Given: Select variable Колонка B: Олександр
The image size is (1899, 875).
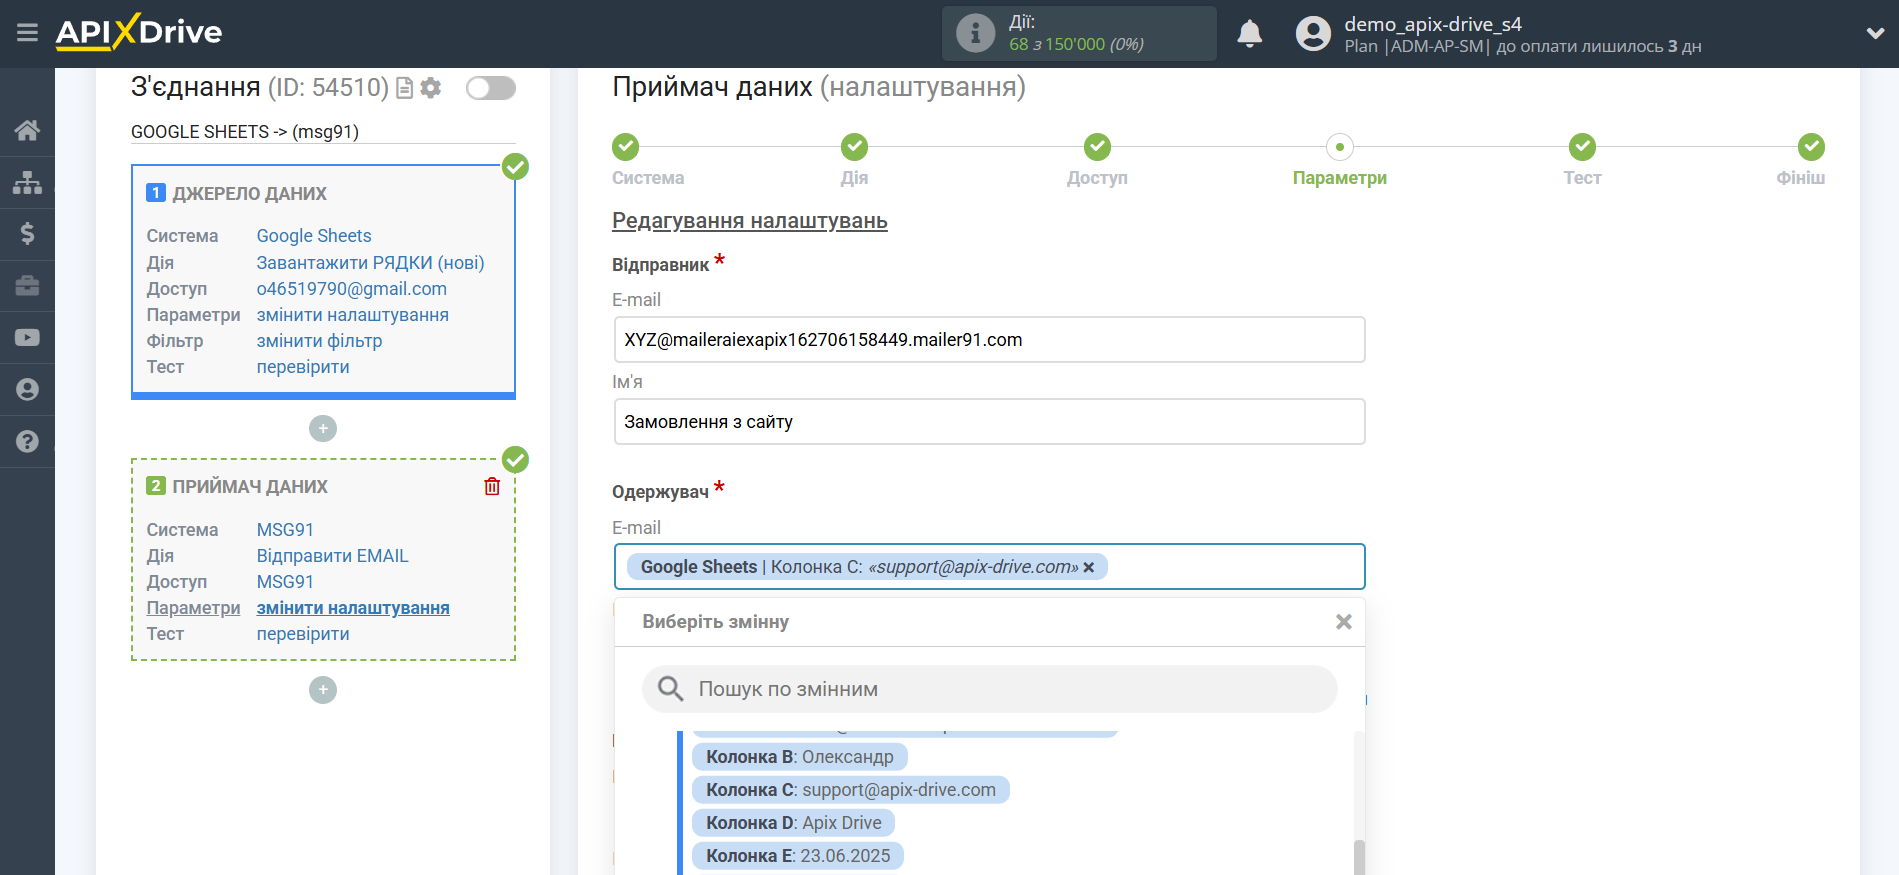Looking at the screenshot, I should coord(799,757).
